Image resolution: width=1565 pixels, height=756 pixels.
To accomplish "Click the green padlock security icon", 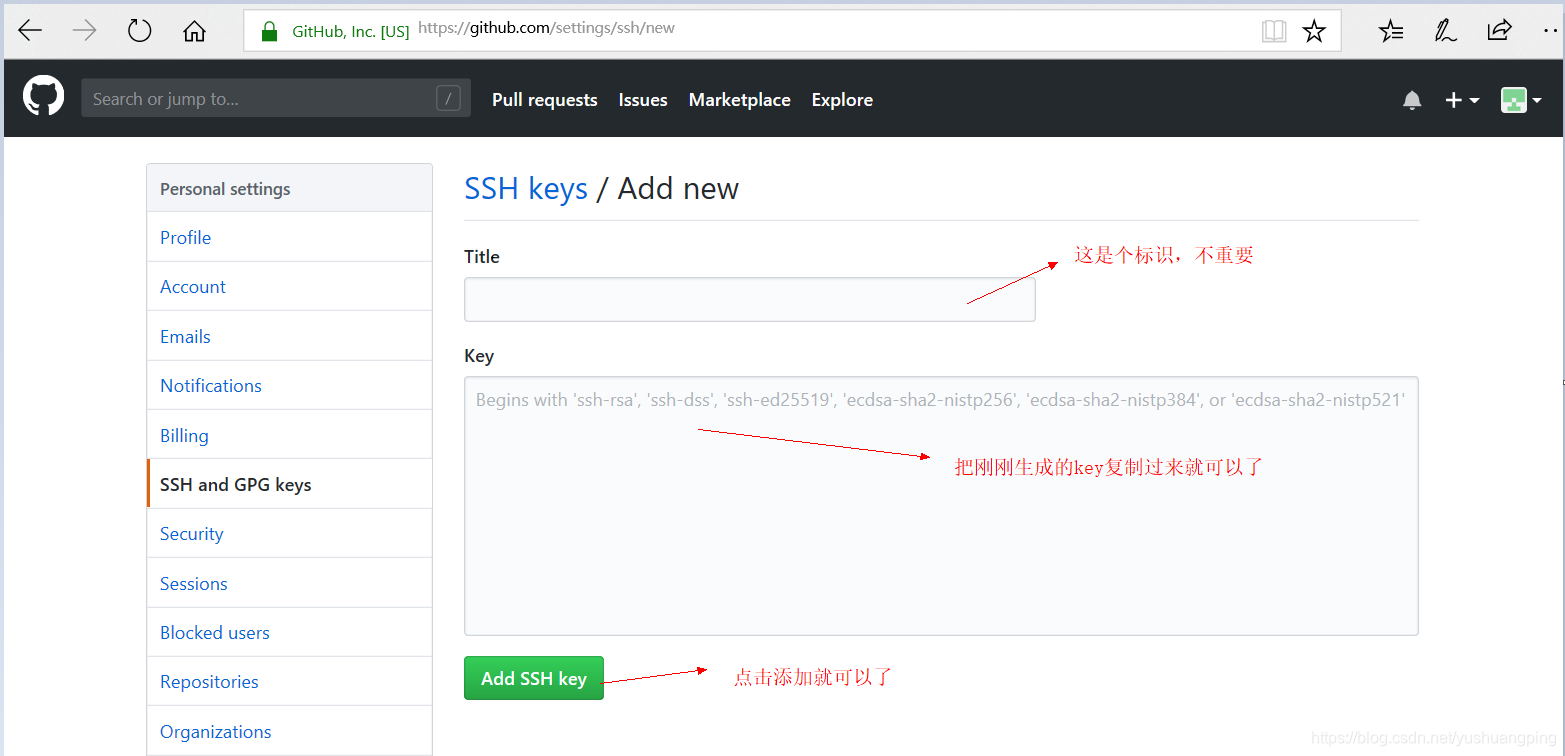I will (269, 31).
